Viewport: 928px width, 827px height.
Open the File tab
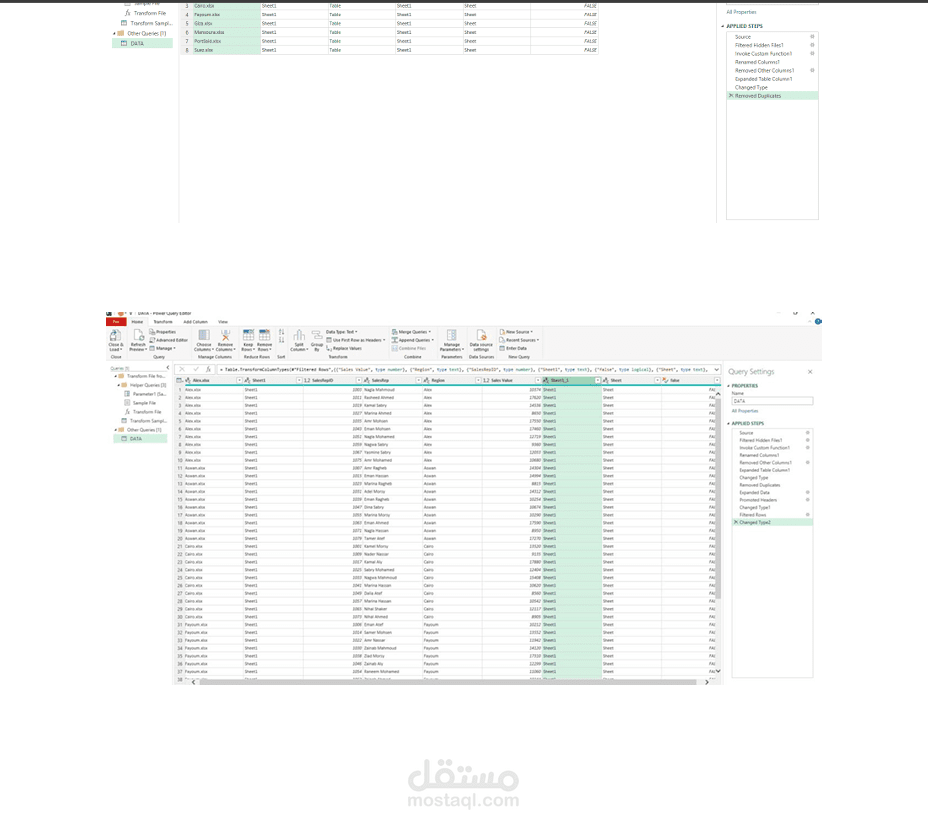point(116,322)
